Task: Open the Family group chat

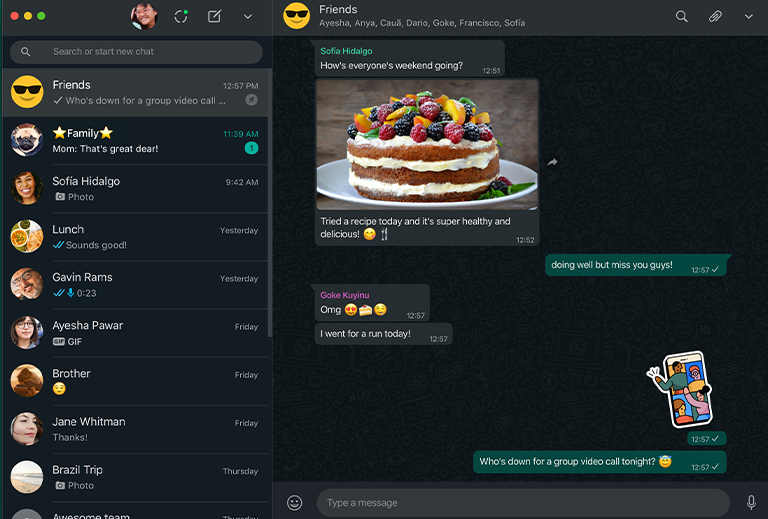Action: [x=137, y=140]
